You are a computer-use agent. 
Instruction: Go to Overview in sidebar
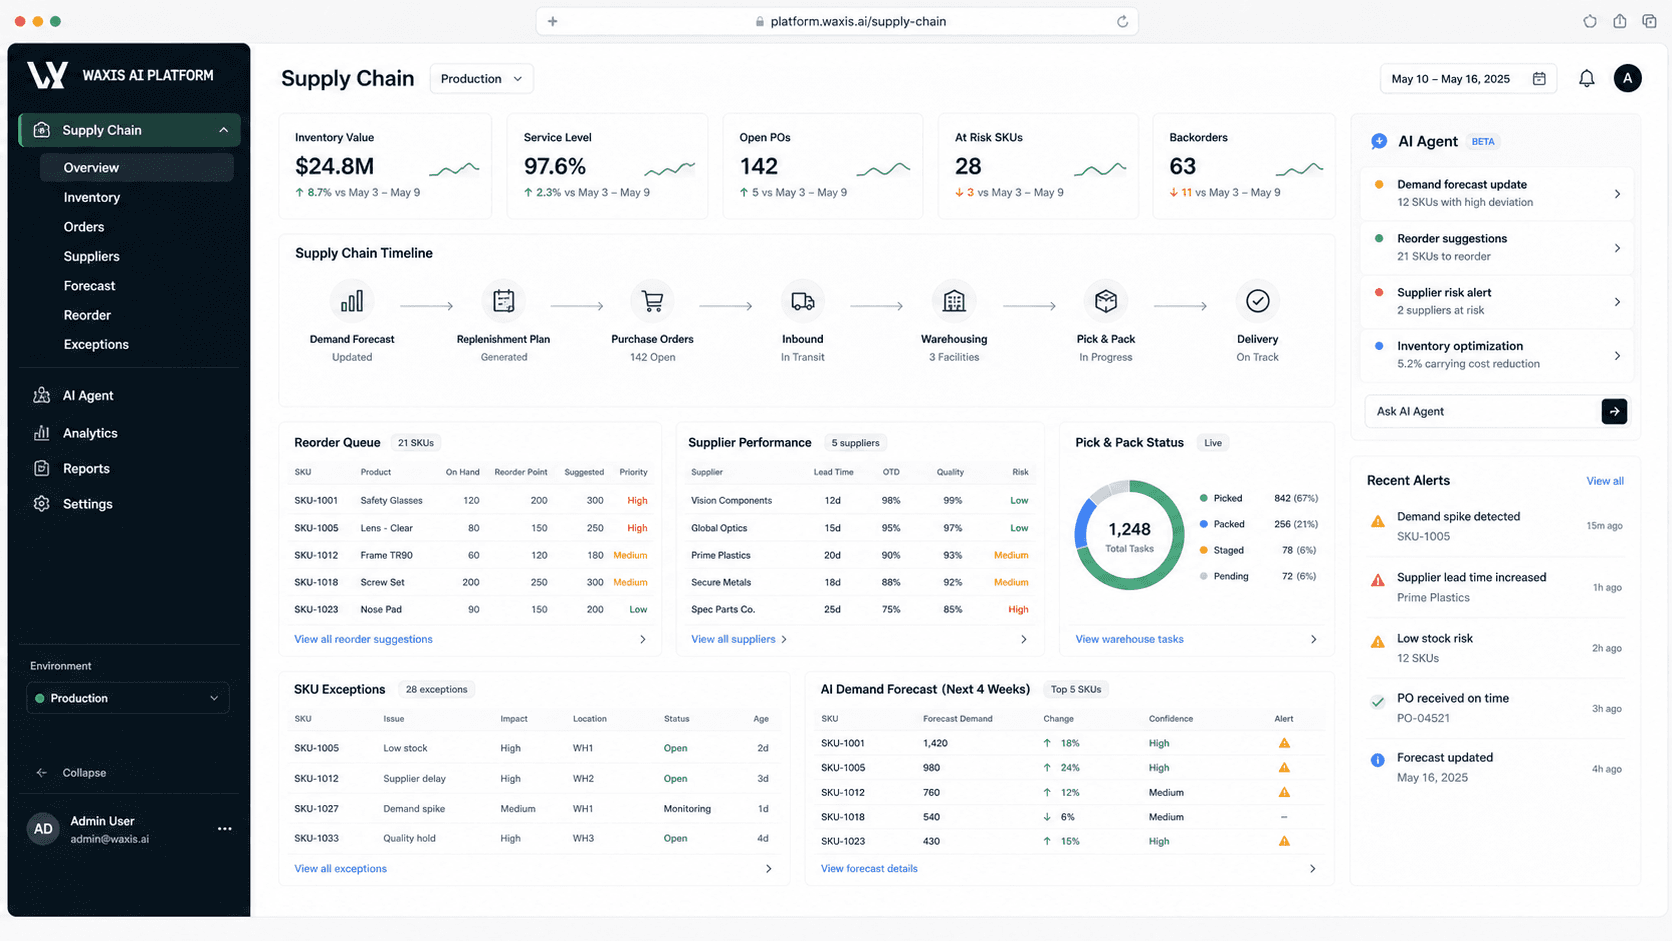137,168
